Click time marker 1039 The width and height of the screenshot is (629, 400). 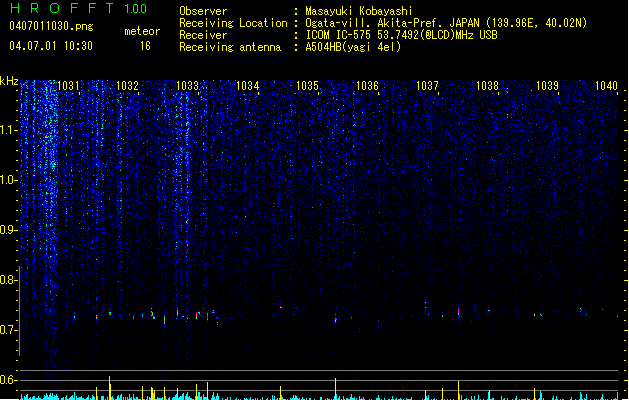547,86
